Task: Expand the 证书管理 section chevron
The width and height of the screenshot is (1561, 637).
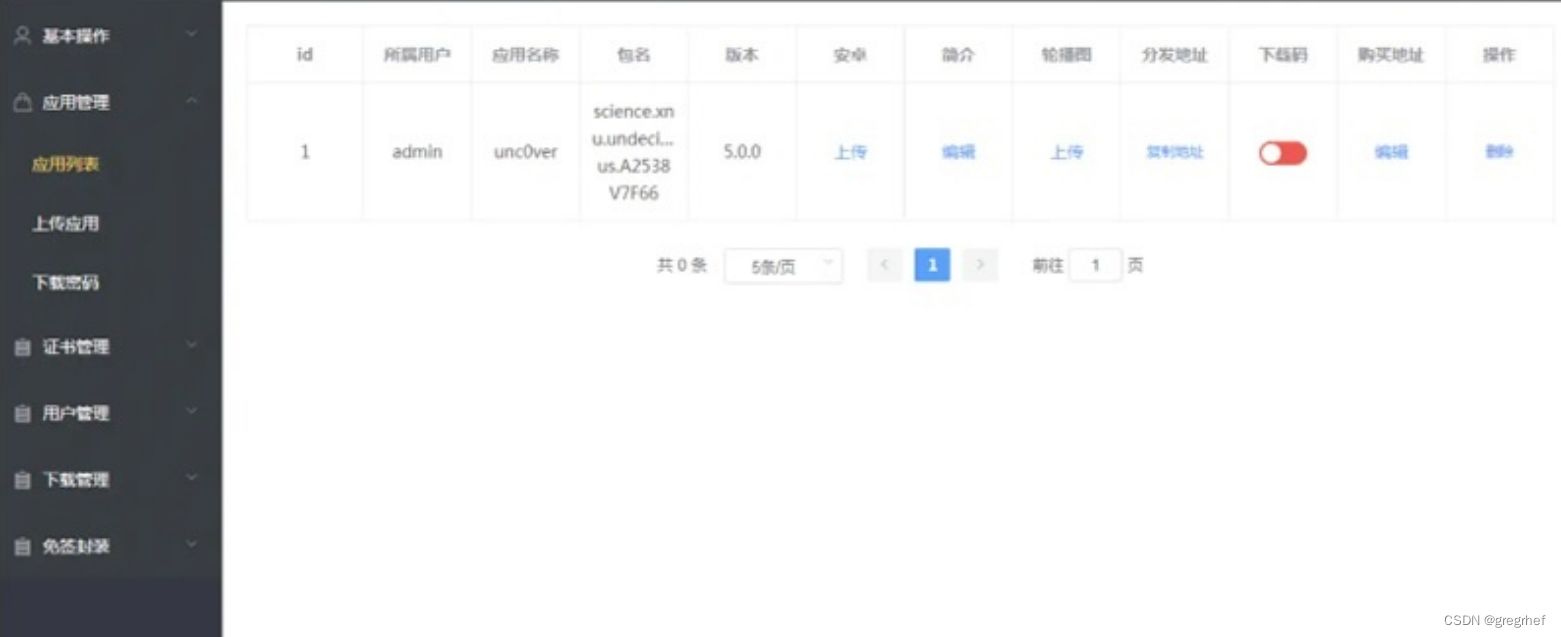Action: (x=191, y=347)
